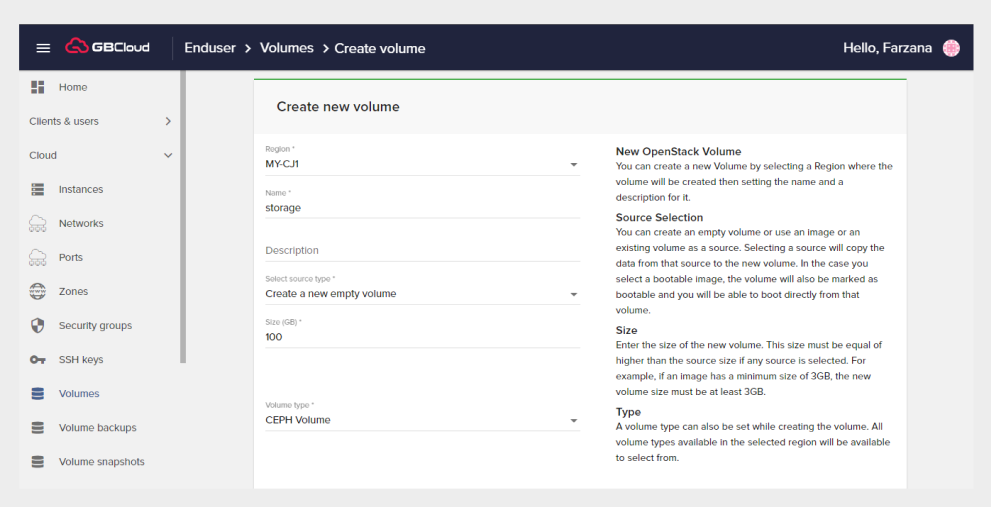Click the Description text field
The width and height of the screenshot is (991, 507).
click(x=421, y=251)
